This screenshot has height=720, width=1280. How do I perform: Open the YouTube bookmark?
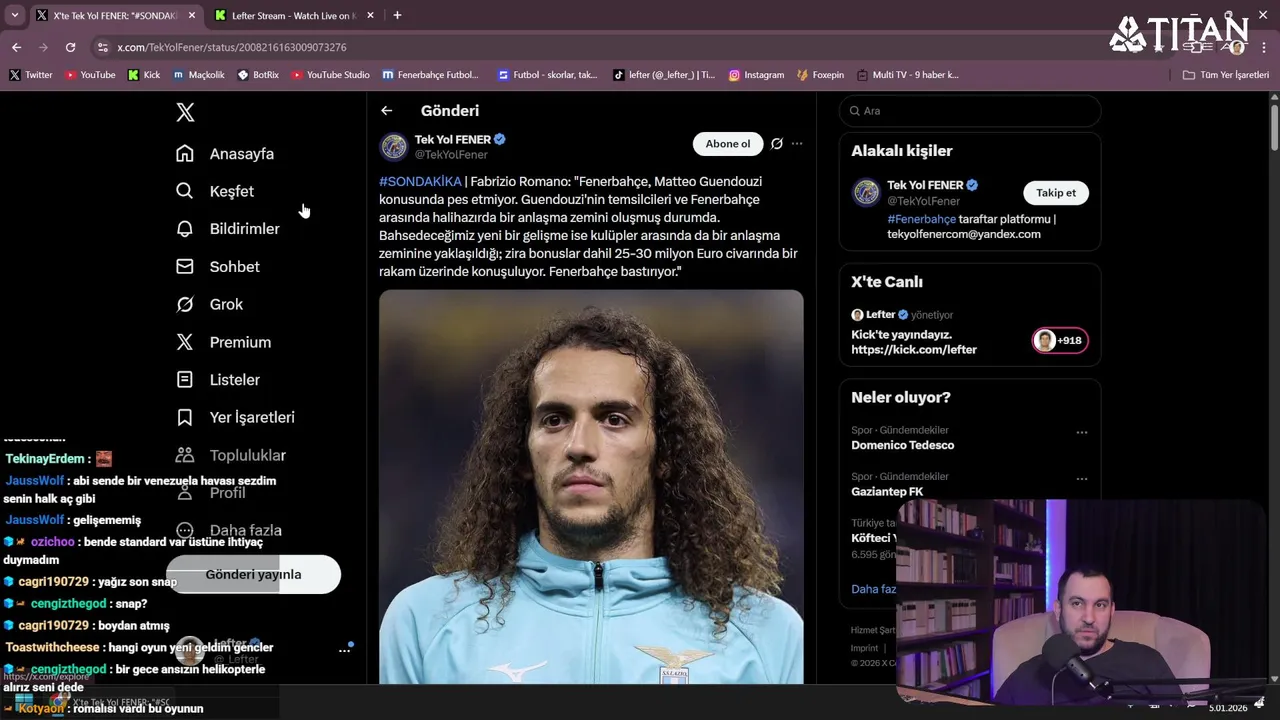pyautogui.click(x=90, y=75)
